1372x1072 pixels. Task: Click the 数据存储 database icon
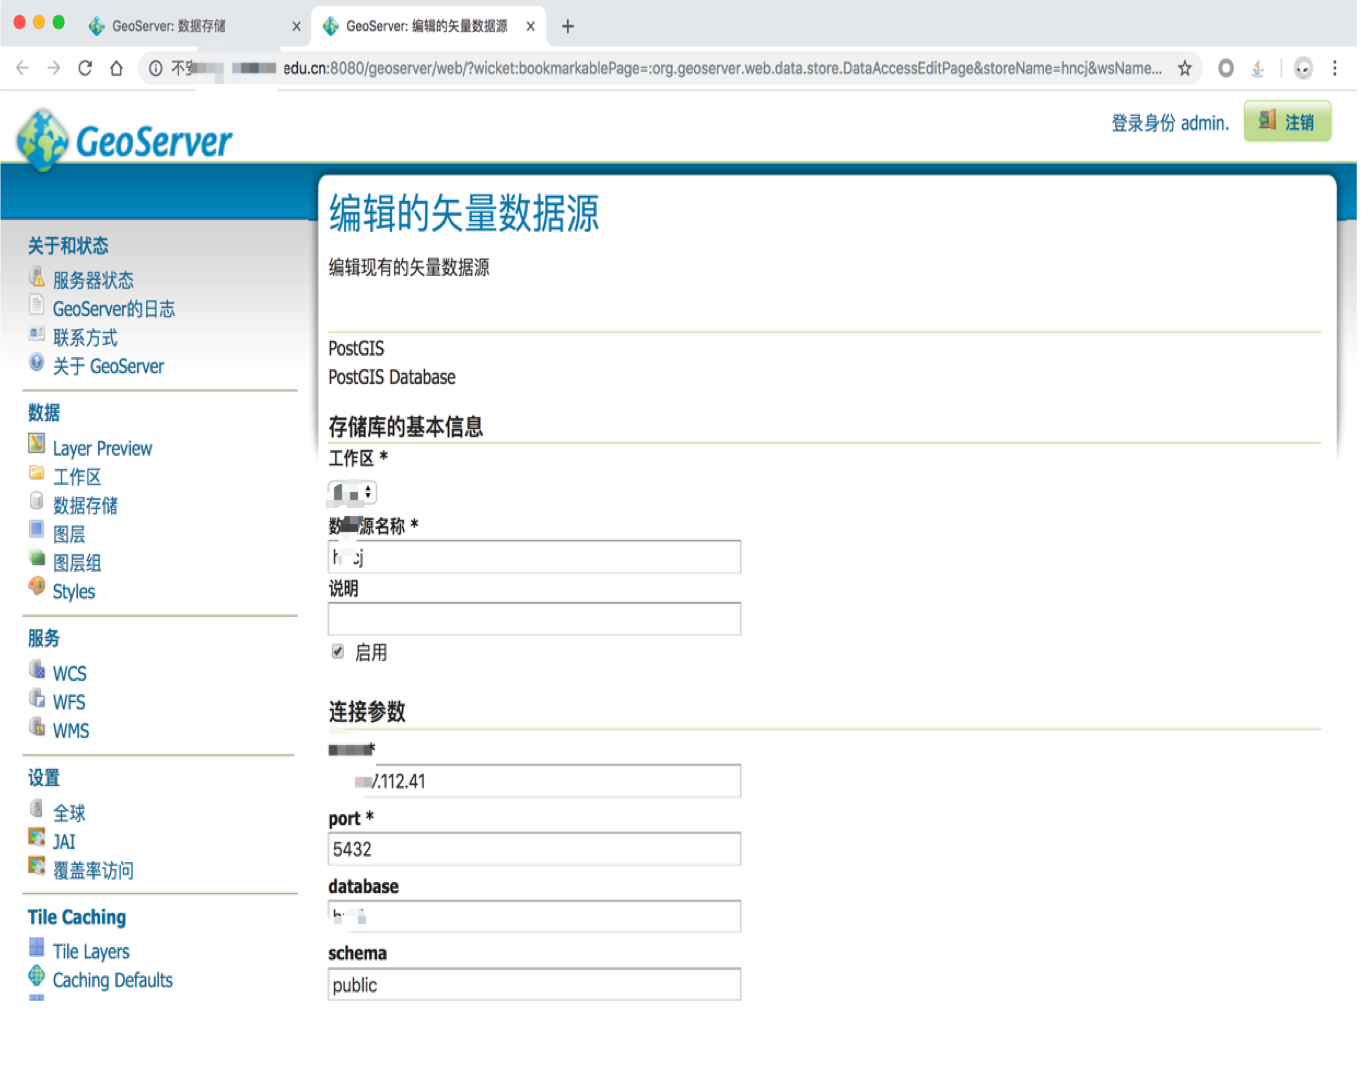37,502
